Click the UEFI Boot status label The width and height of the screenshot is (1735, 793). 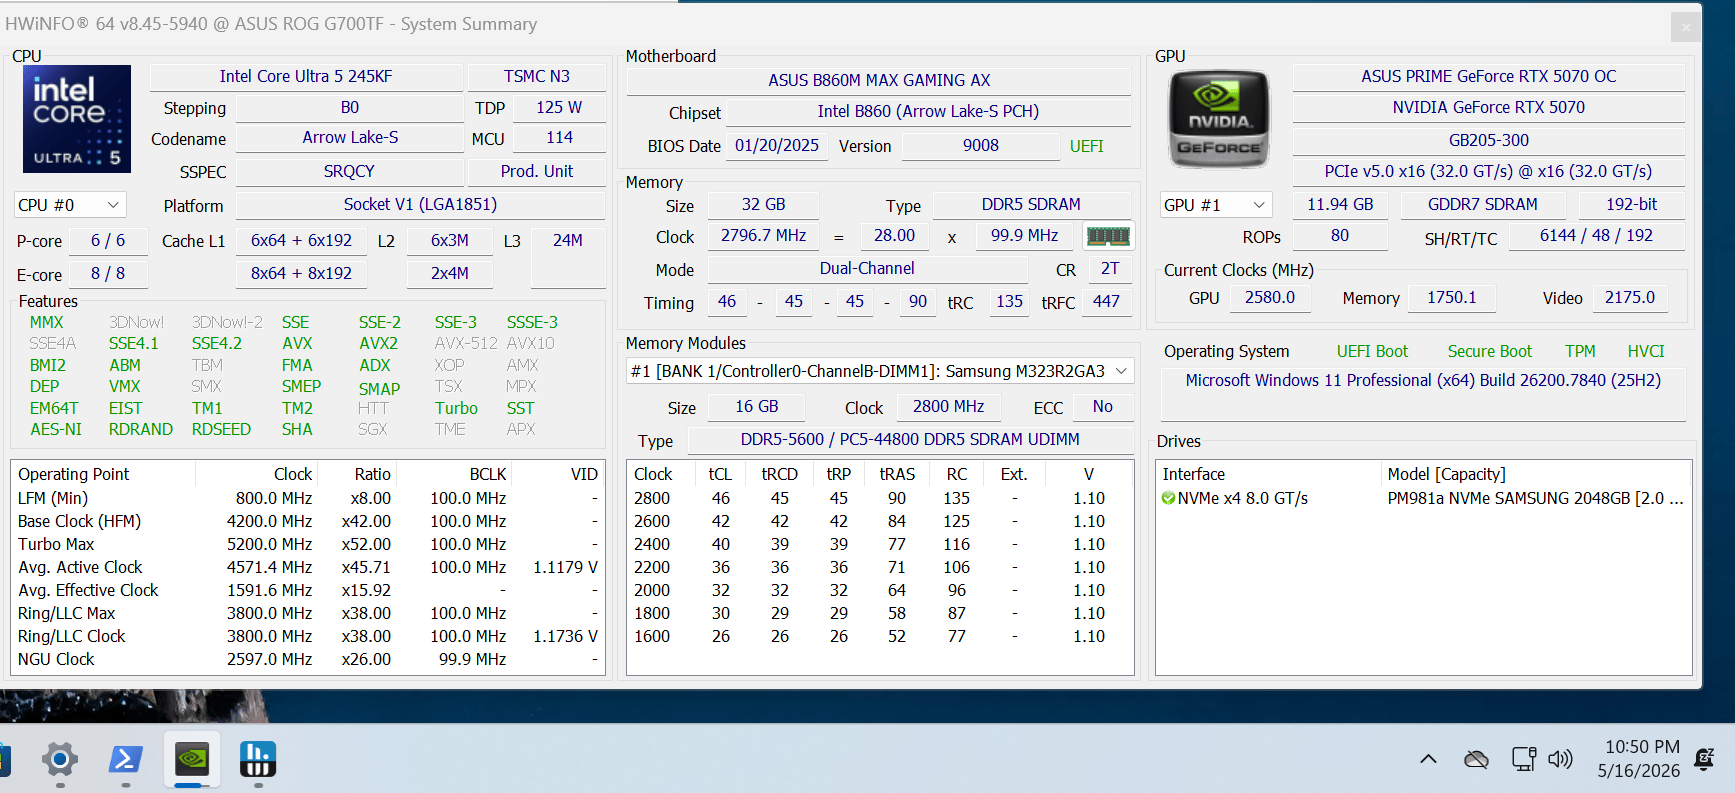(x=1372, y=352)
